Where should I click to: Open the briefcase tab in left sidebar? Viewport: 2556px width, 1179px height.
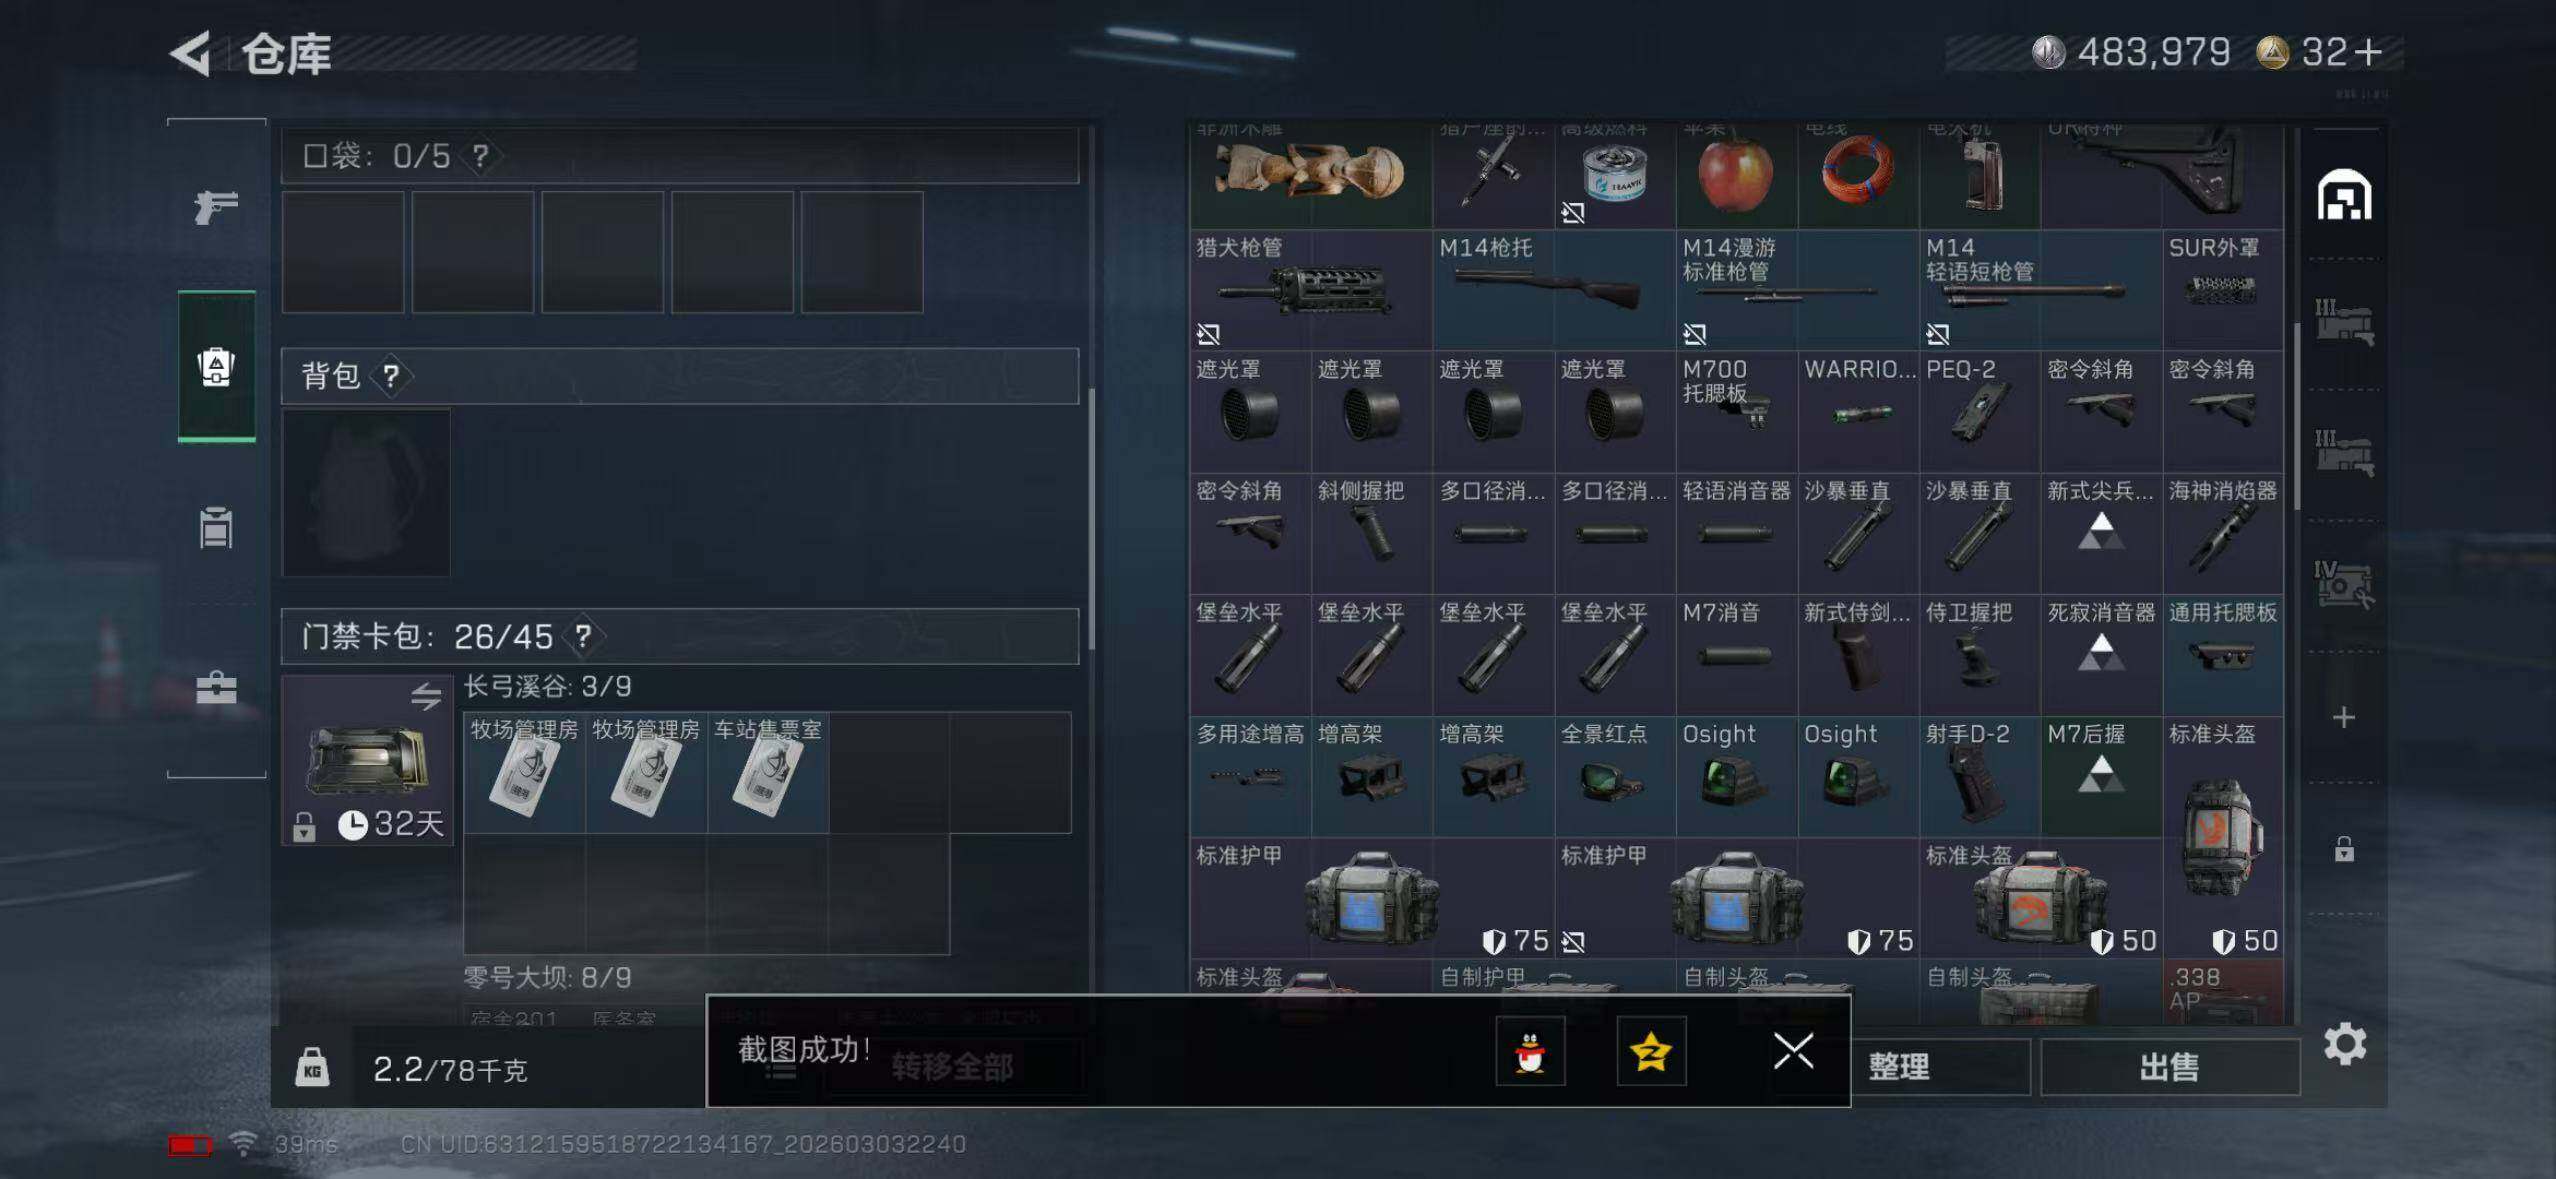[x=216, y=688]
